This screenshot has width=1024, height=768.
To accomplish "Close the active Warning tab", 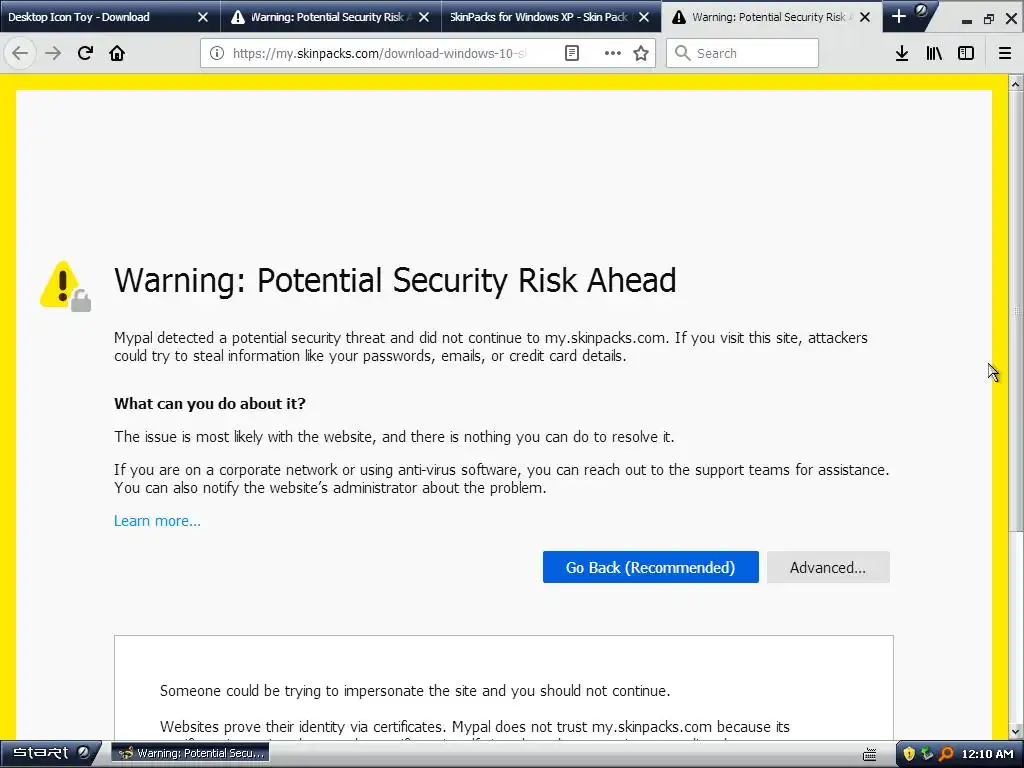I will tap(865, 17).
